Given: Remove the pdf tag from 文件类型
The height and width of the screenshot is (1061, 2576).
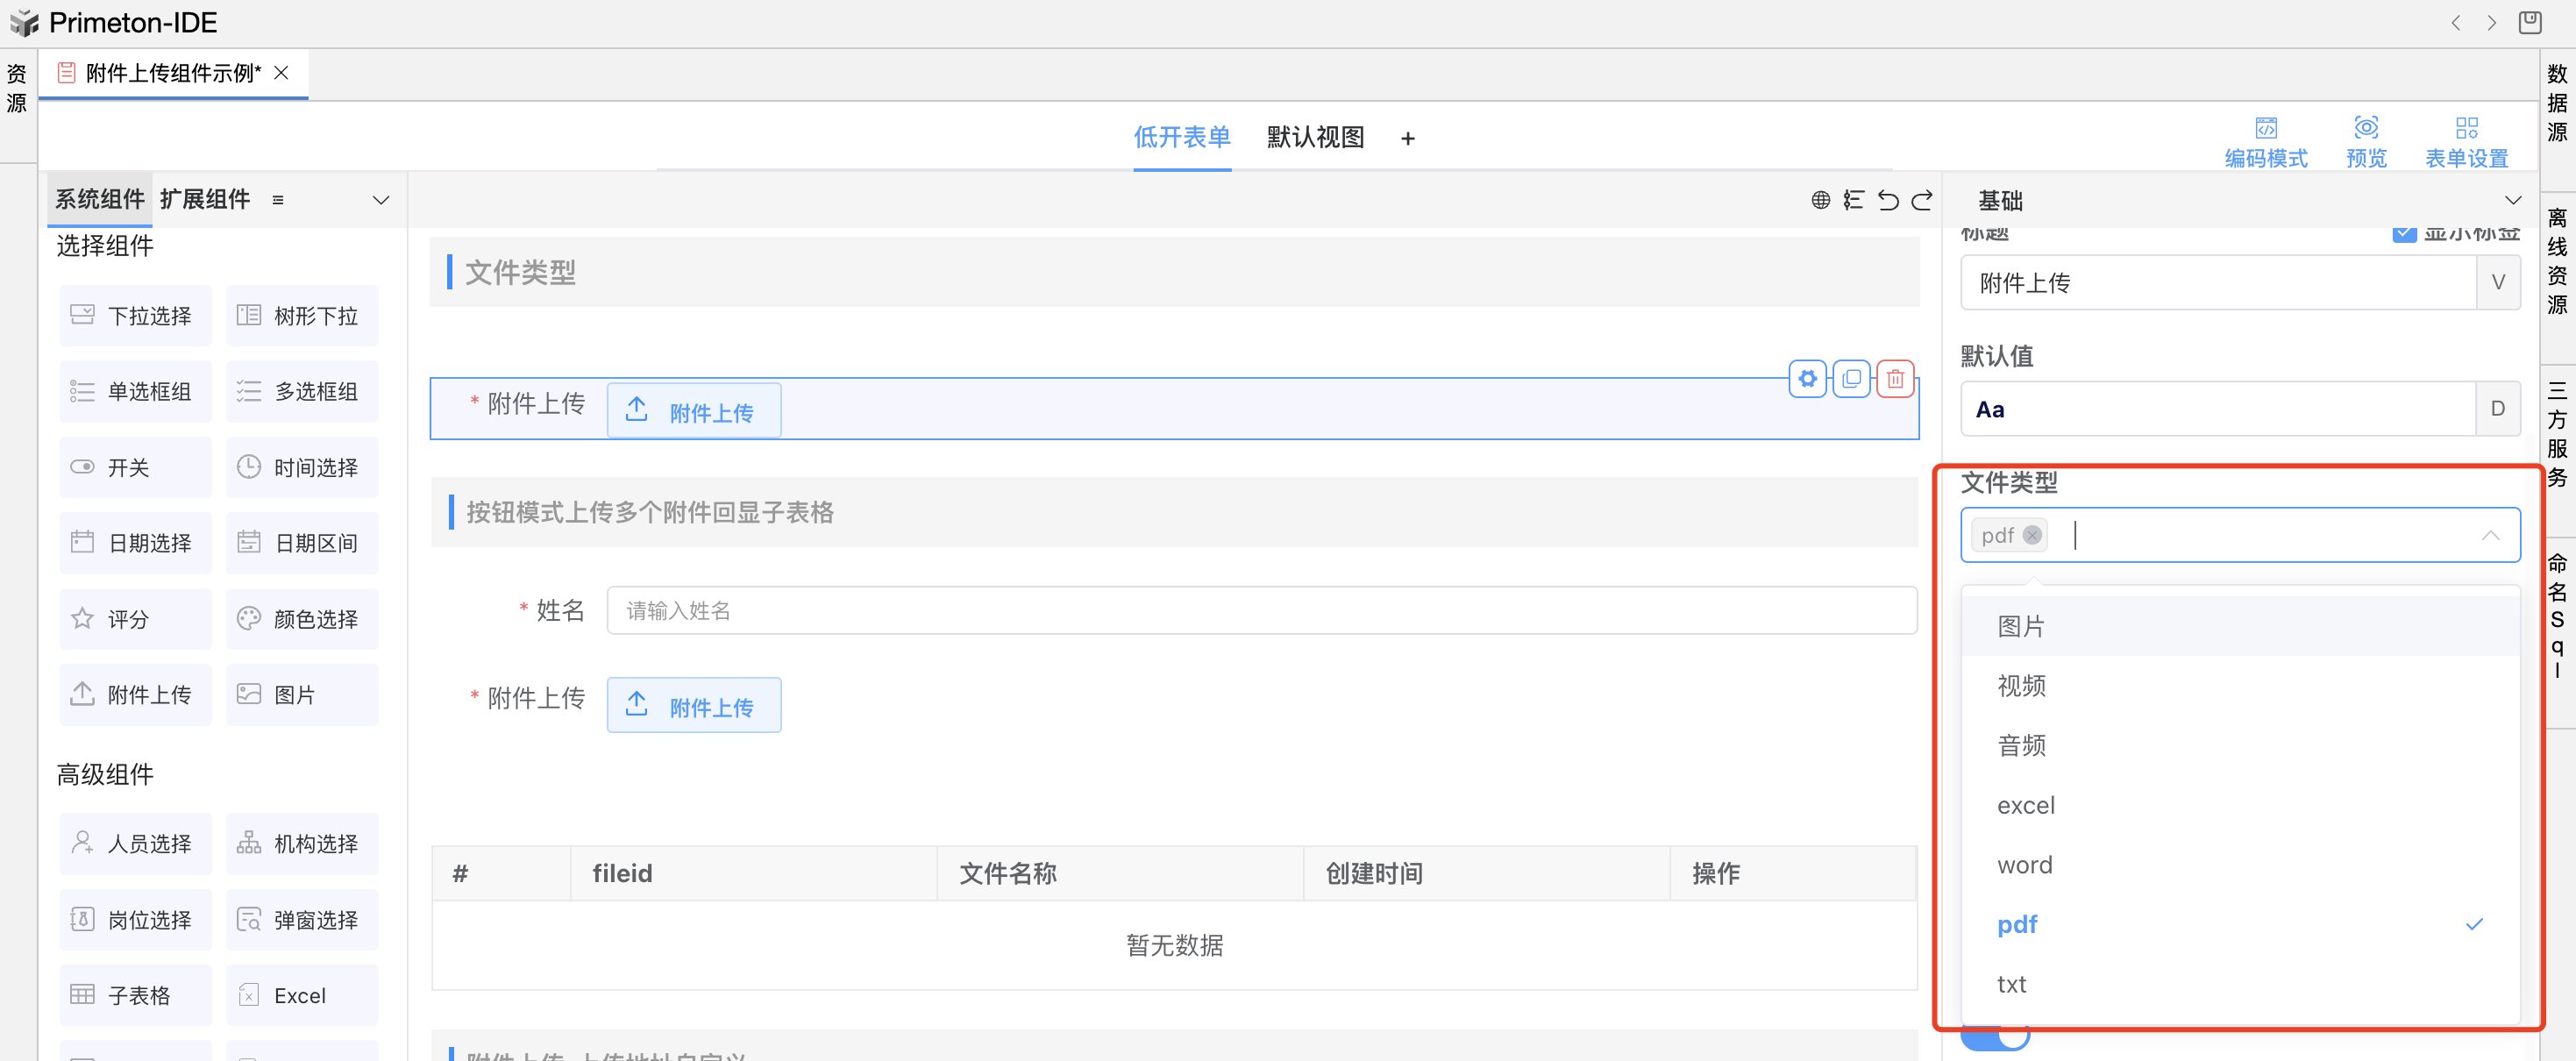Looking at the screenshot, I should [2032, 535].
